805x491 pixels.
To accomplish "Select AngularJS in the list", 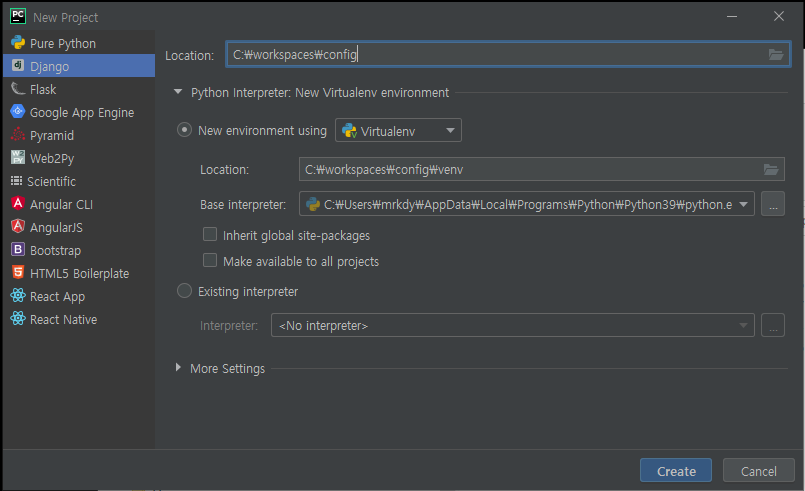I will click(x=79, y=227).
